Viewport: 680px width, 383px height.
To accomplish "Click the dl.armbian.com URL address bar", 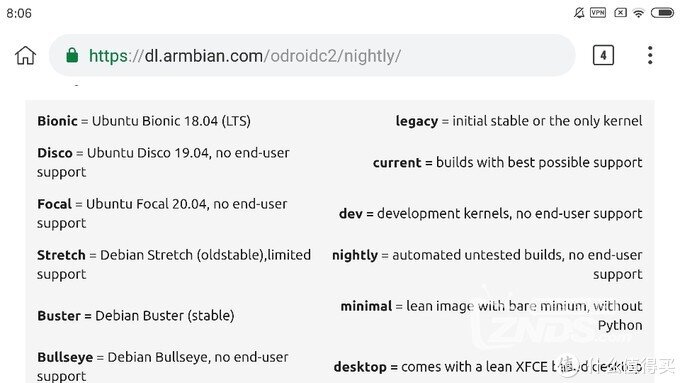I will [312, 56].
